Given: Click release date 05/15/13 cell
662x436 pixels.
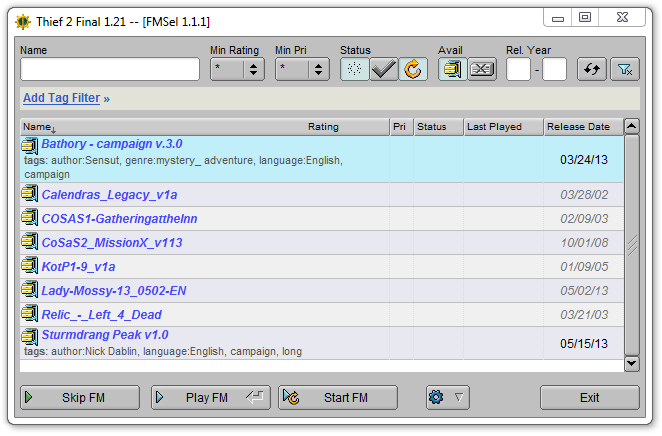Looking at the screenshot, I should pos(584,344).
